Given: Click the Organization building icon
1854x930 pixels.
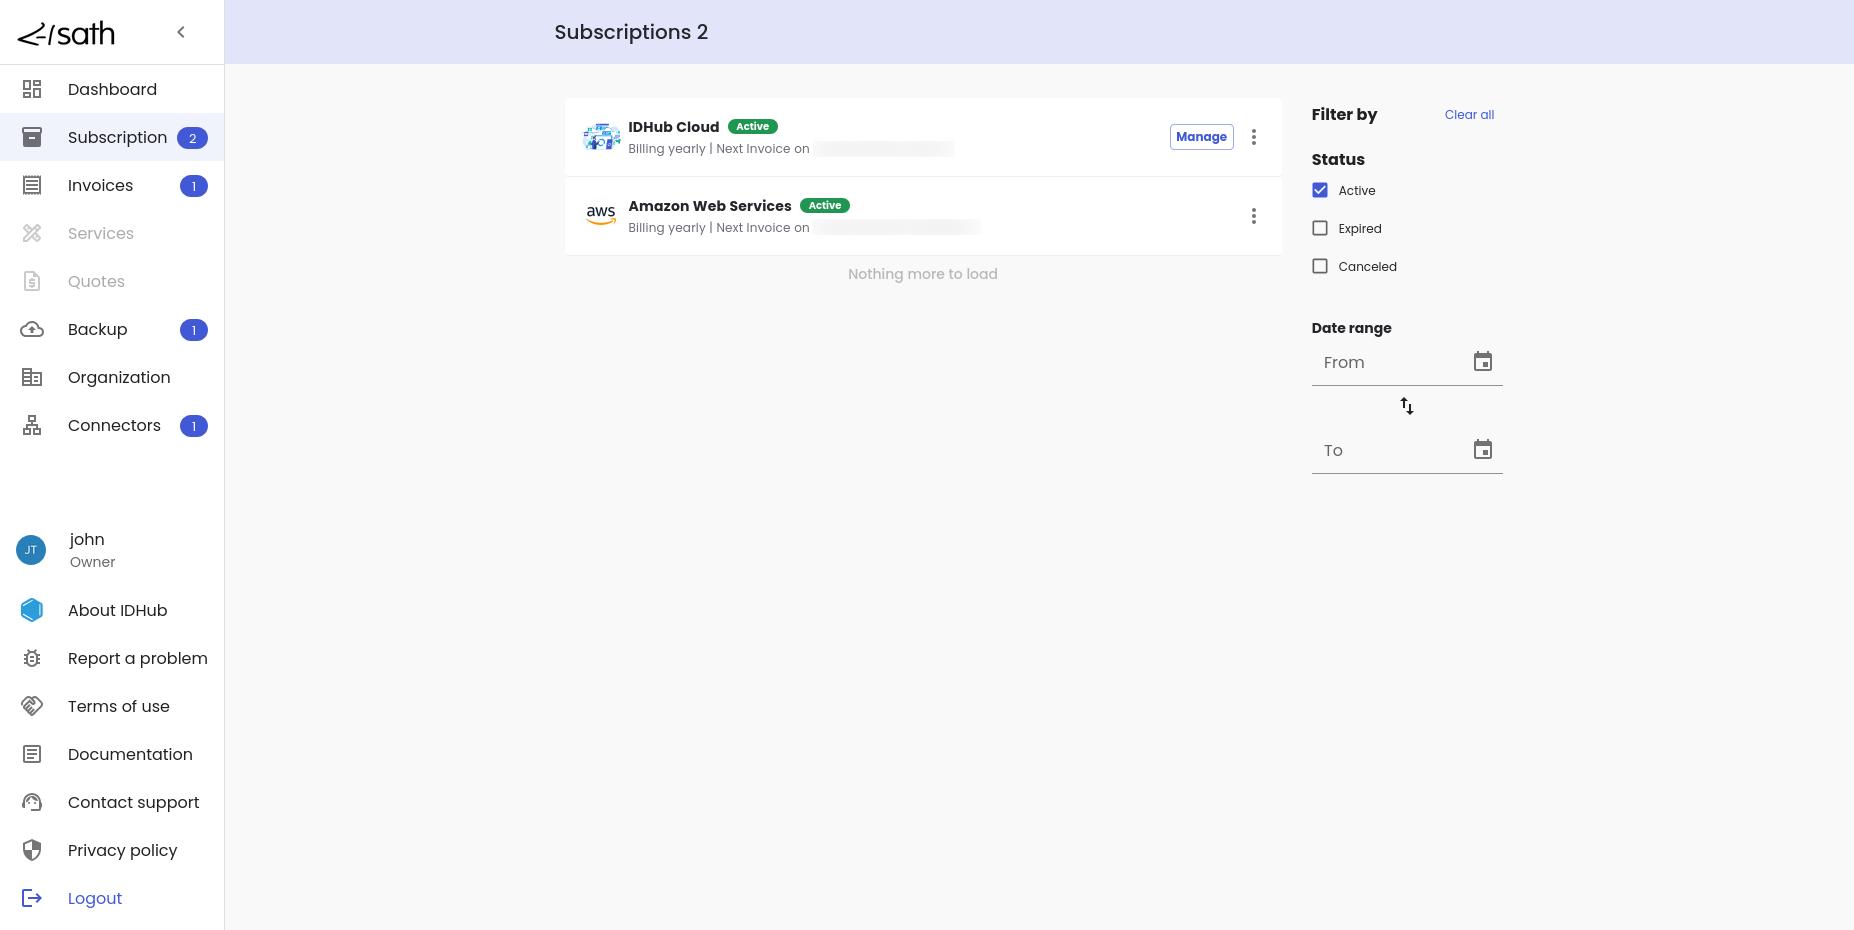Looking at the screenshot, I should (32, 377).
